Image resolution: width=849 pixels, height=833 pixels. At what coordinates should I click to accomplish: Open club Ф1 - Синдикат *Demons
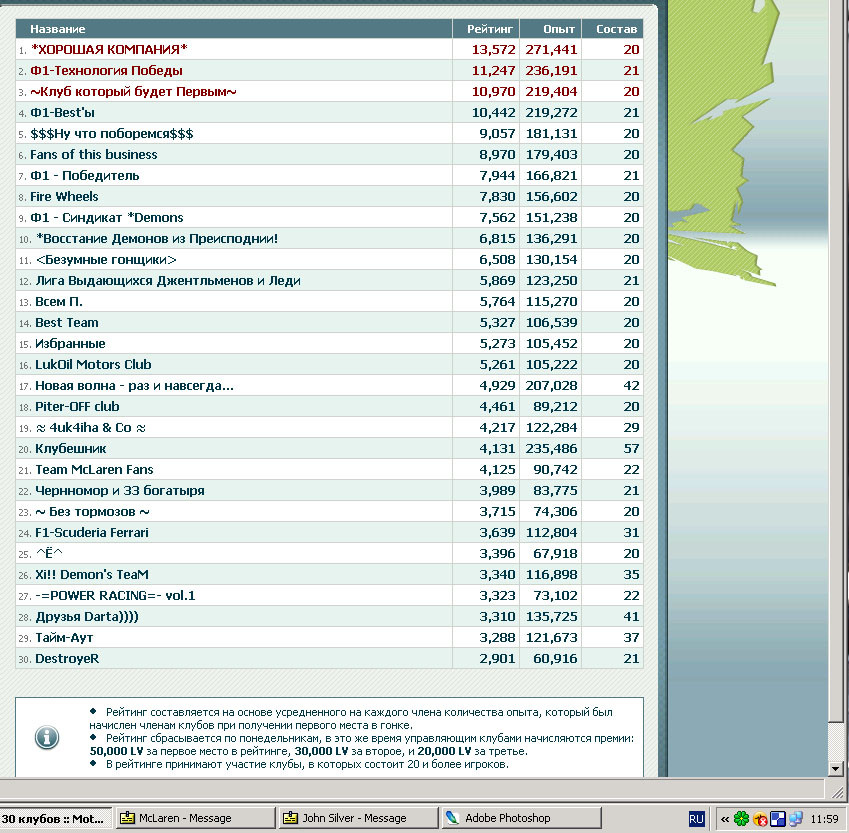tap(107, 218)
